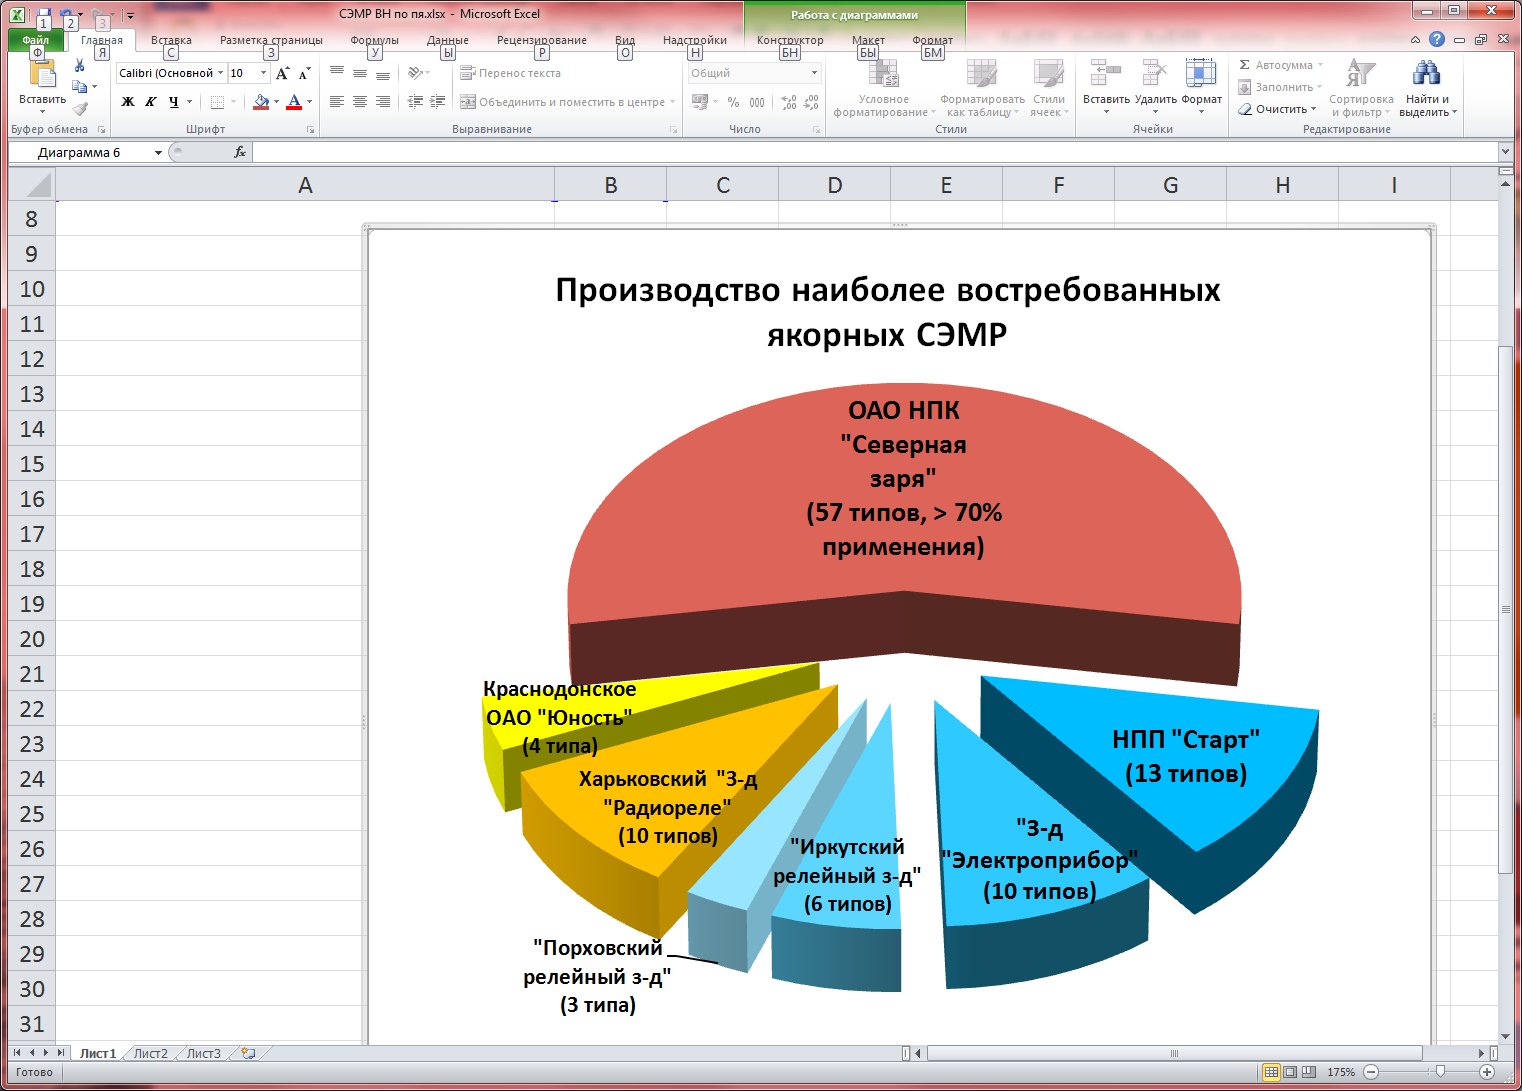The width and height of the screenshot is (1522, 1091).
Task: Align text left in the ribbon
Action: click(337, 102)
